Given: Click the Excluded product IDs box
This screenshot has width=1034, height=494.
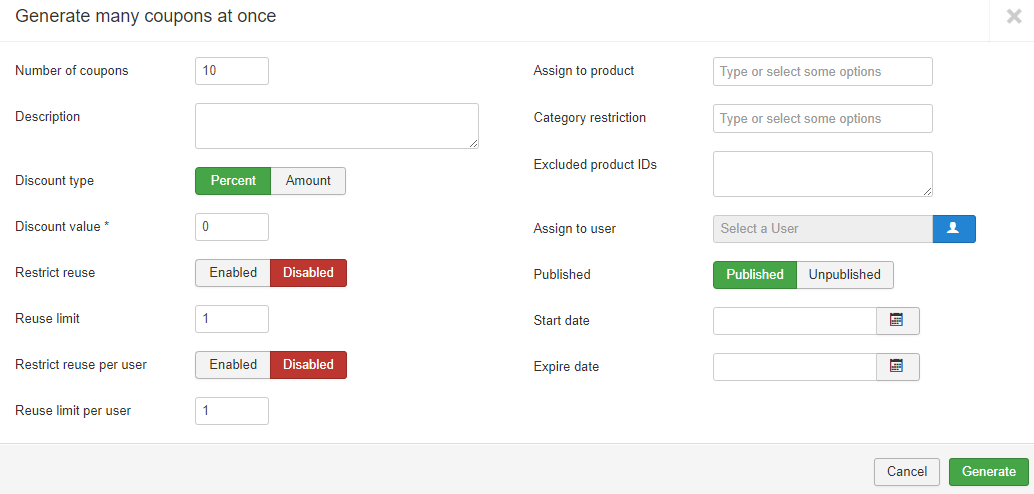Looking at the screenshot, I should click(822, 174).
